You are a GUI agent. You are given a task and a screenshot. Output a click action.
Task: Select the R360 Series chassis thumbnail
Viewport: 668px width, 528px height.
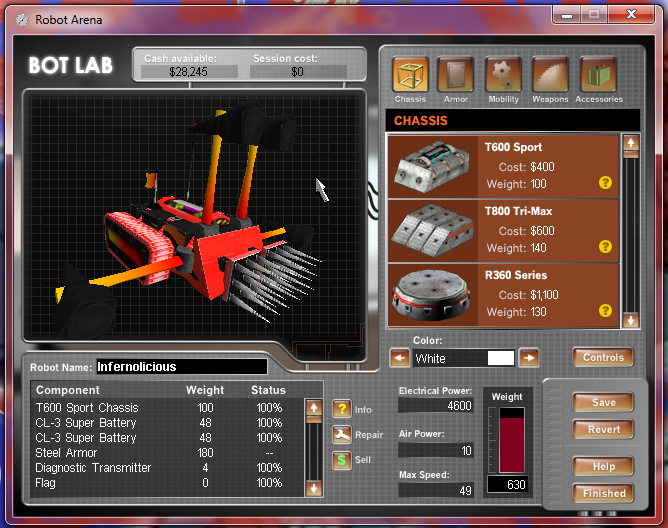click(432, 295)
